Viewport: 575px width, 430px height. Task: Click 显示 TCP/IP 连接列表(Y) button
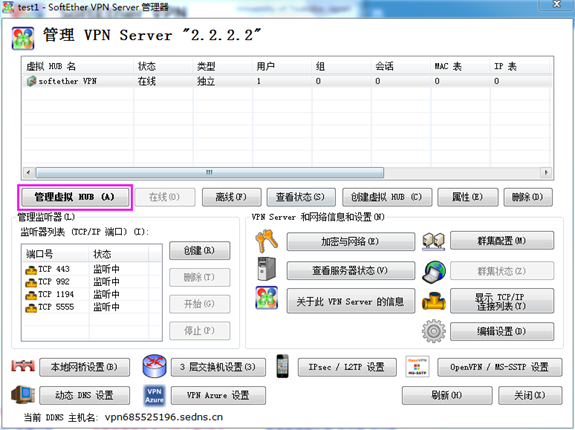coord(502,301)
